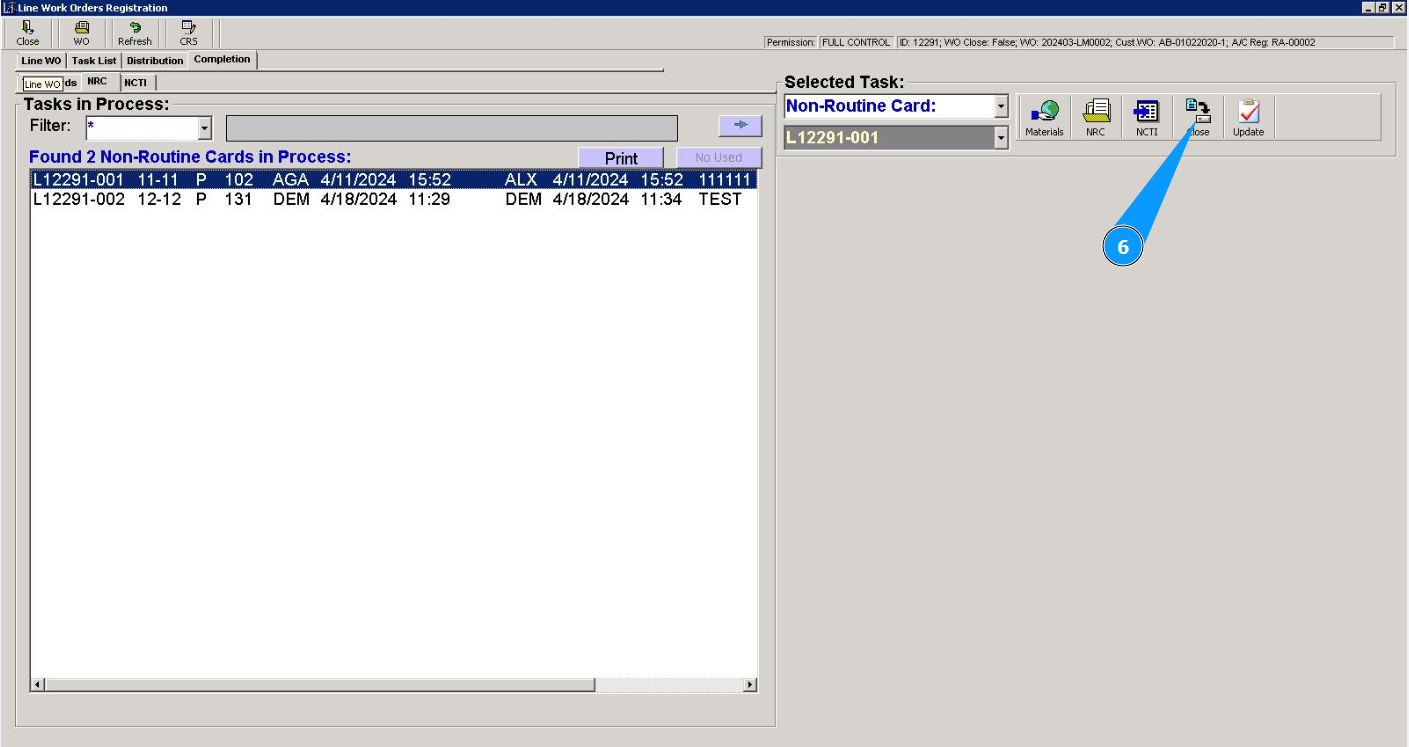Viewport: 1409px width, 747px height.
Task: Expand the Non-Routine Card type dropdown
Action: [x=1001, y=106]
